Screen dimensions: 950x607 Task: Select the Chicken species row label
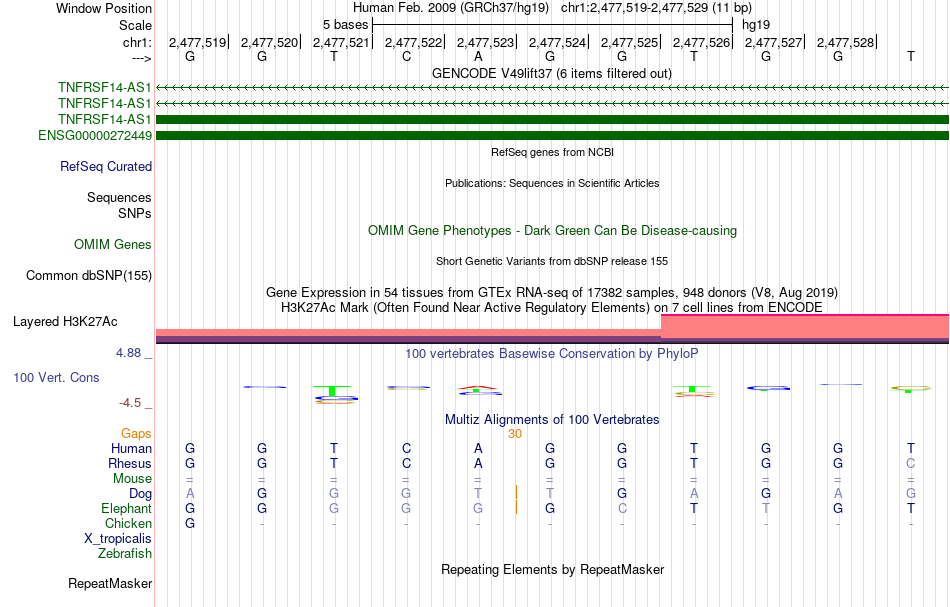pyautogui.click(x=128, y=523)
